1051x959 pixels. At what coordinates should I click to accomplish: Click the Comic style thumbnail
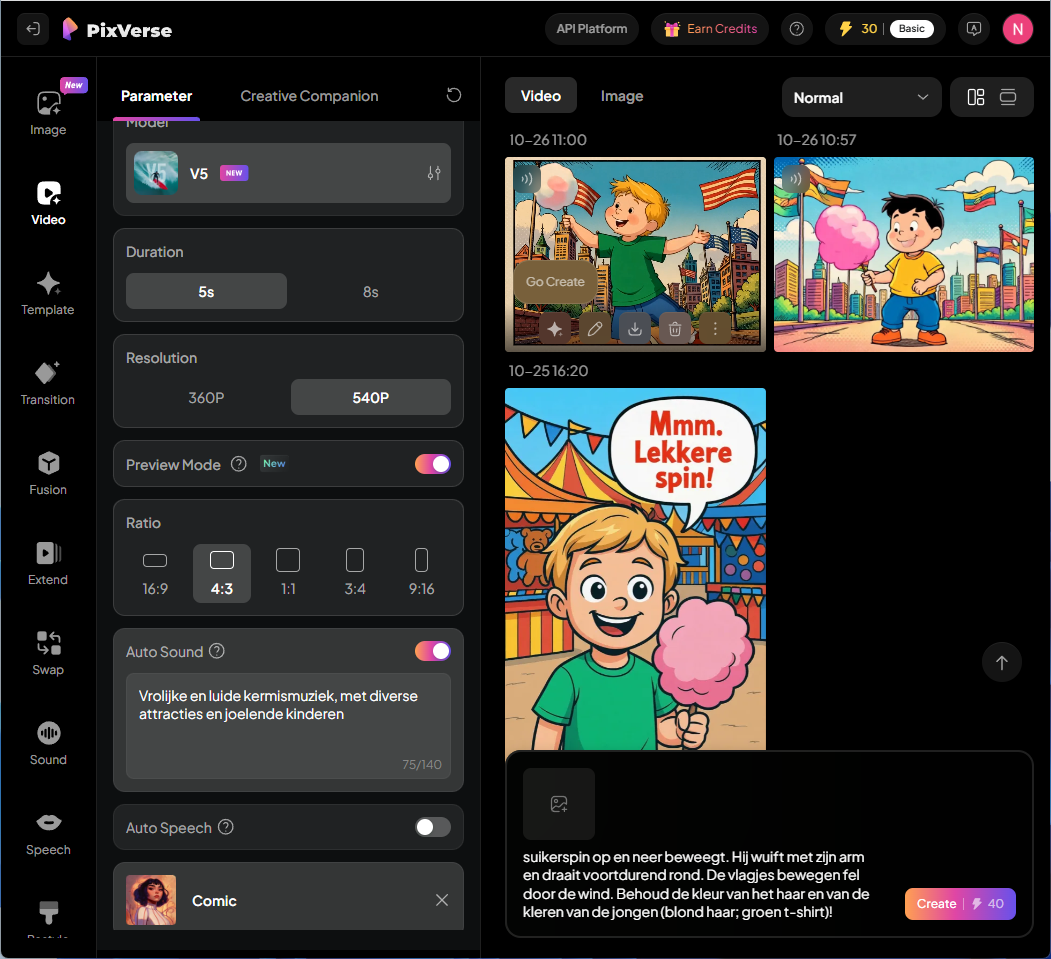151,899
